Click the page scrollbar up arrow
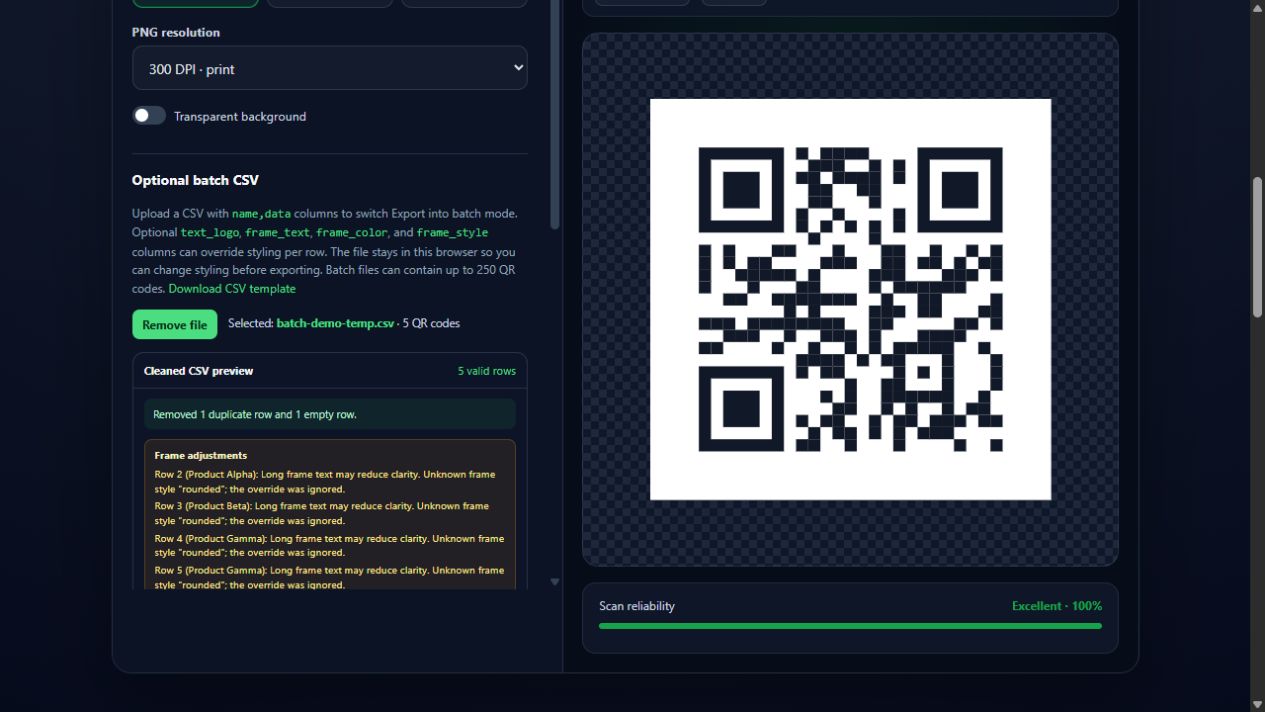Image resolution: width=1265 pixels, height=712 pixels. click(1257, 7)
